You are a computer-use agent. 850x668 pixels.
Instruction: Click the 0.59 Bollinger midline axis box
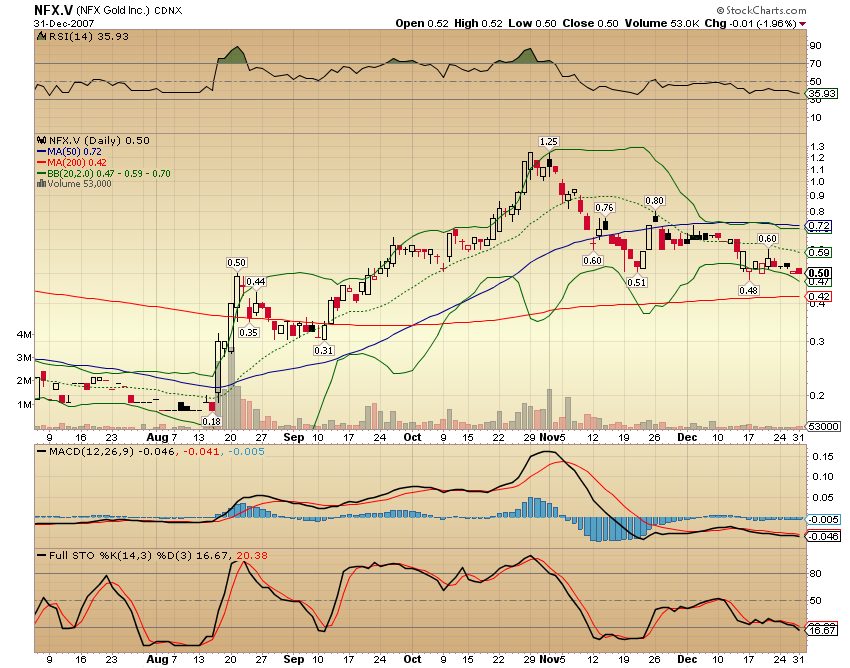click(x=819, y=252)
